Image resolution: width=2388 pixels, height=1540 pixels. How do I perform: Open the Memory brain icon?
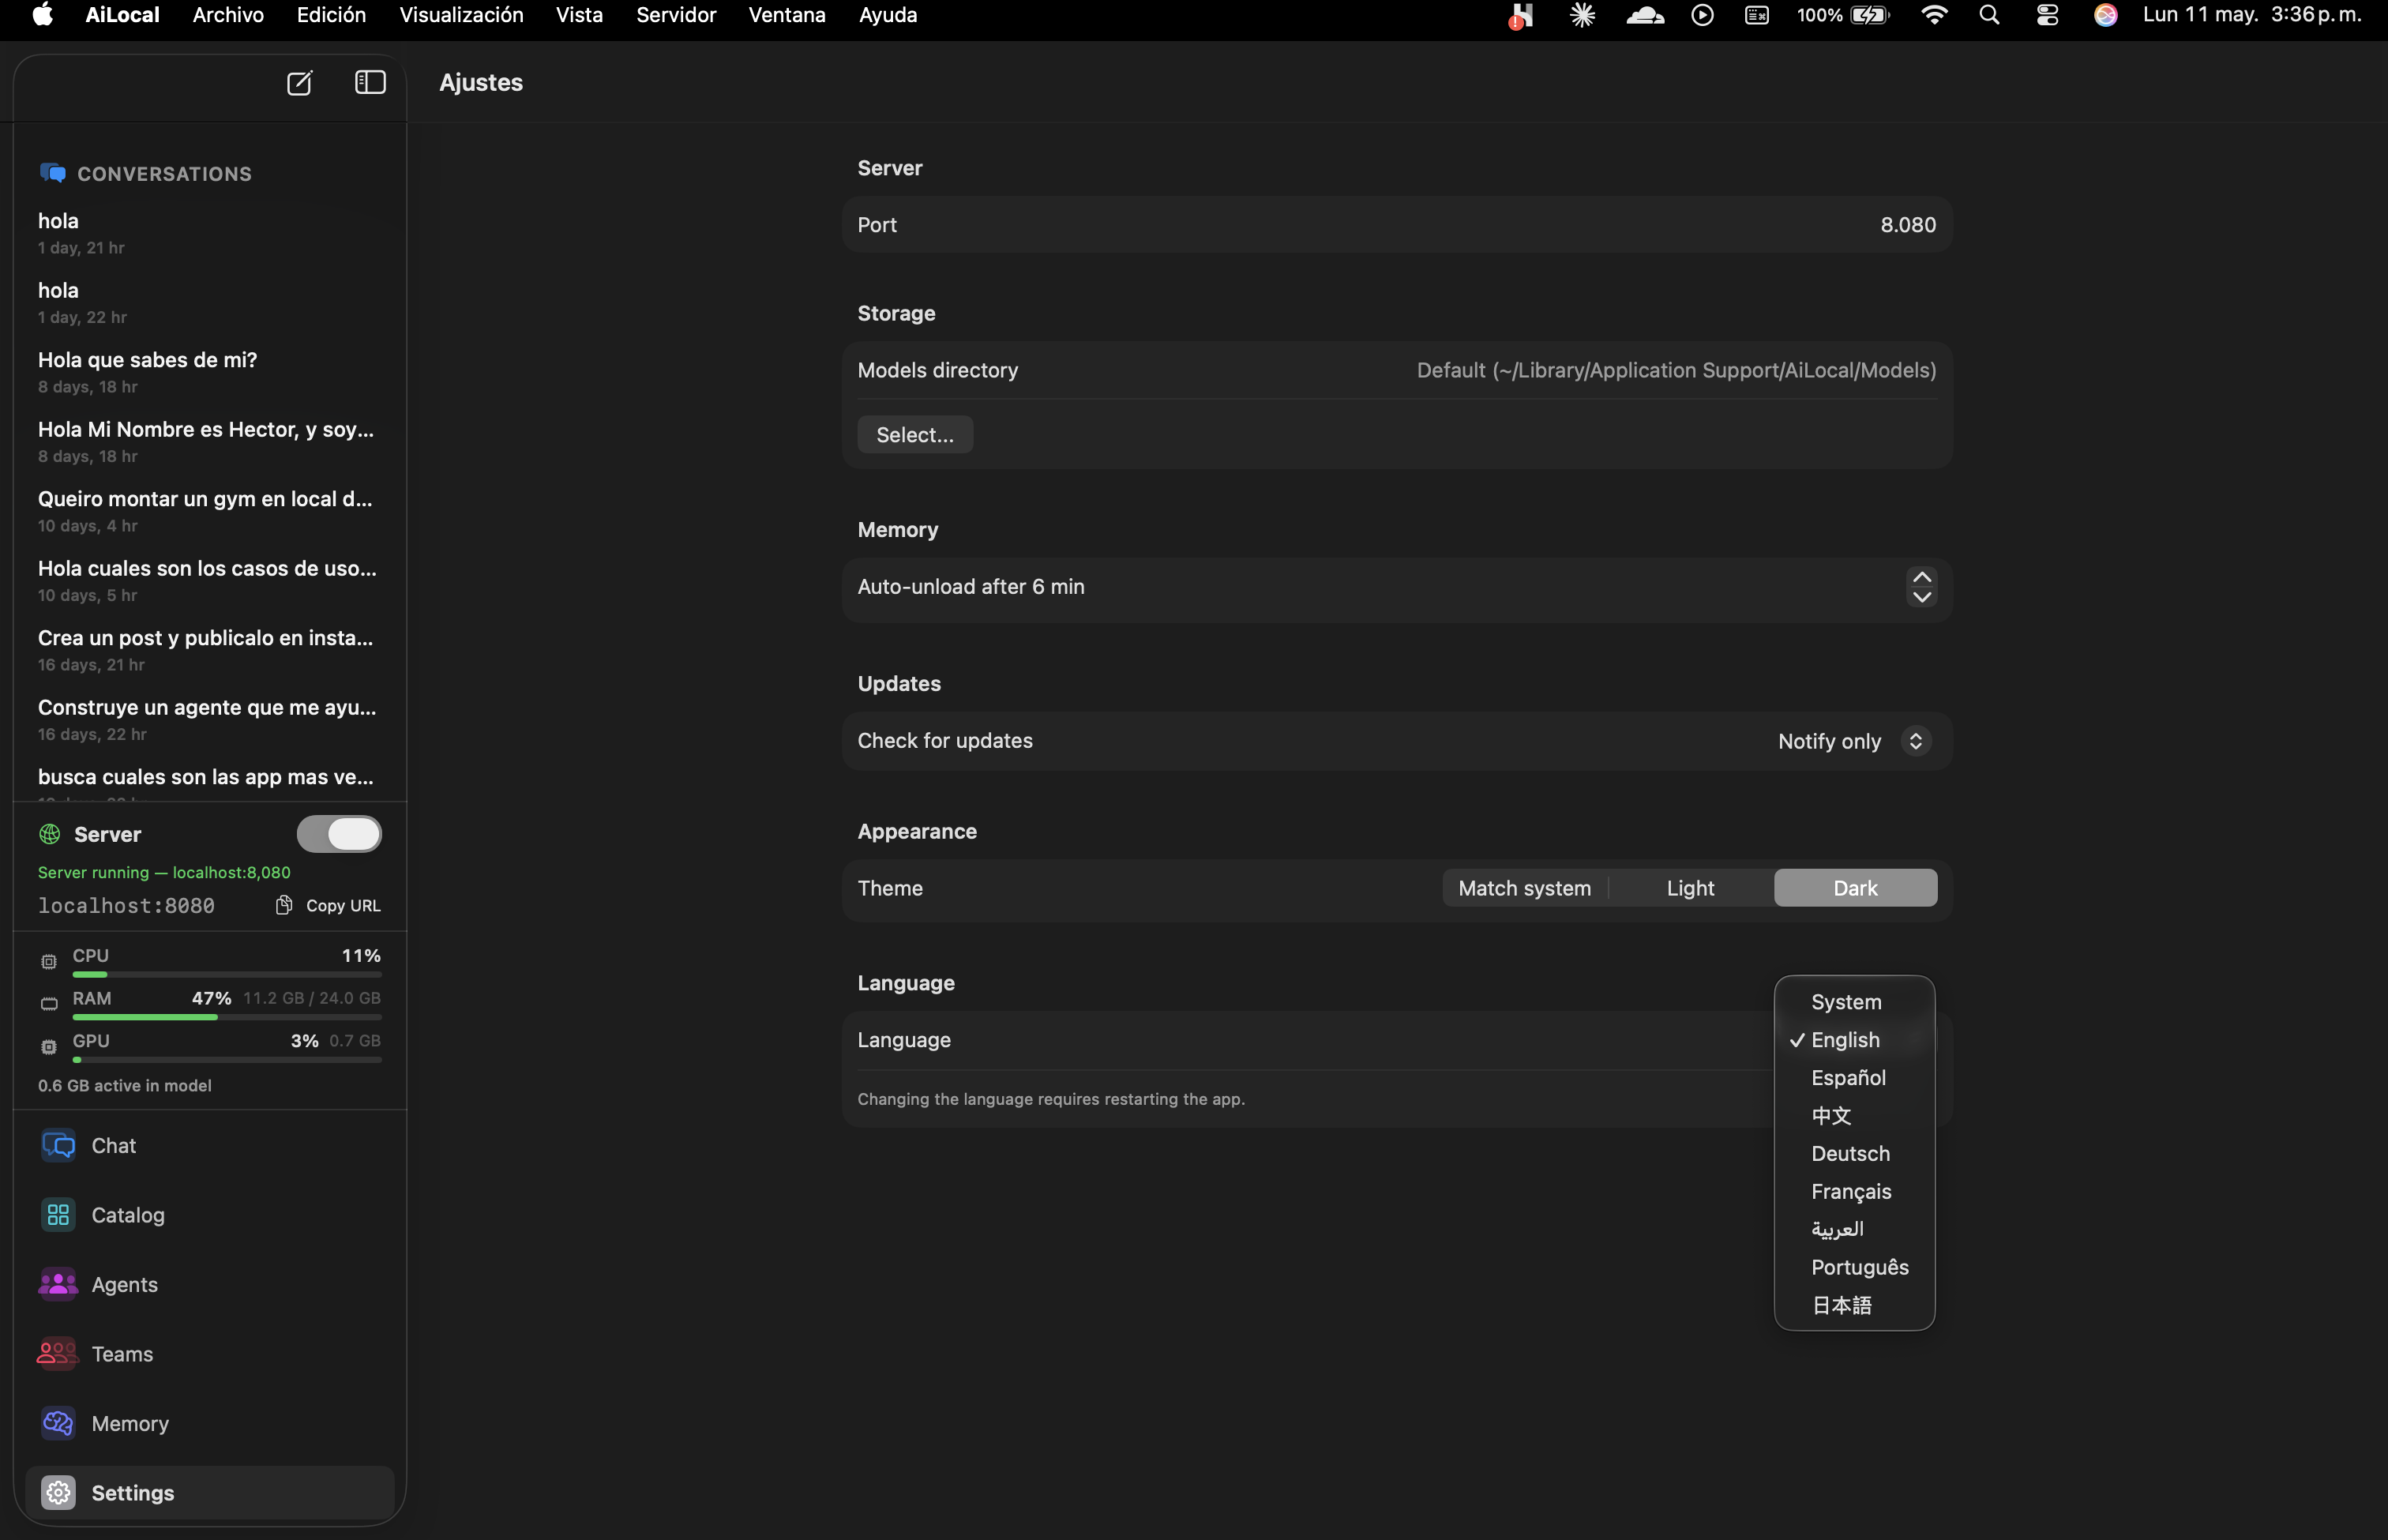point(58,1423)
